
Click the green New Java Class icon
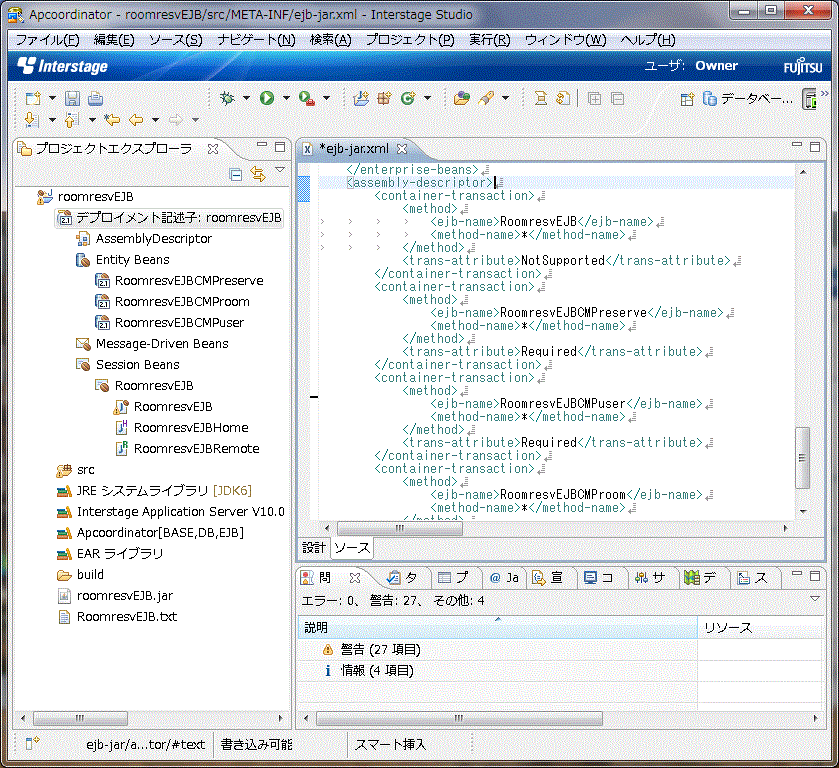(x=408, y=98)
